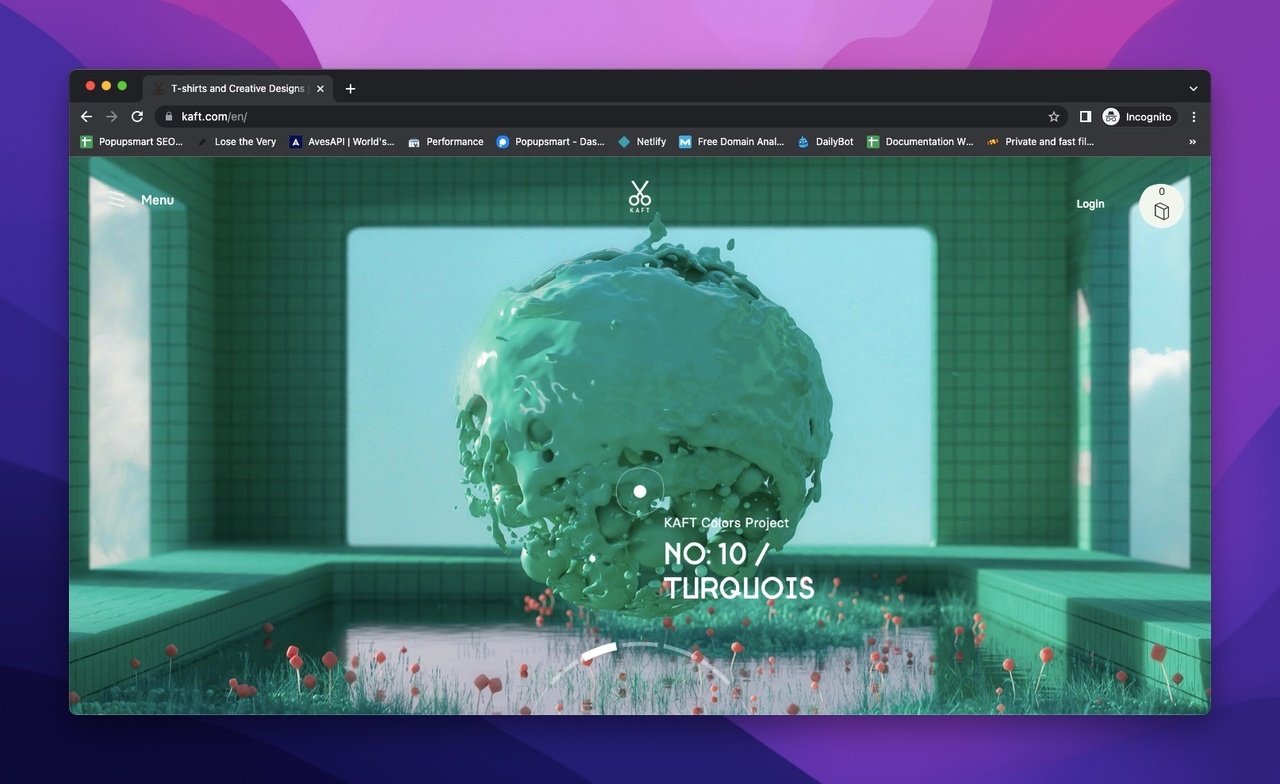Open the shopping cart box icon
Screen dimensions: 1280x784
(1161, 206)
